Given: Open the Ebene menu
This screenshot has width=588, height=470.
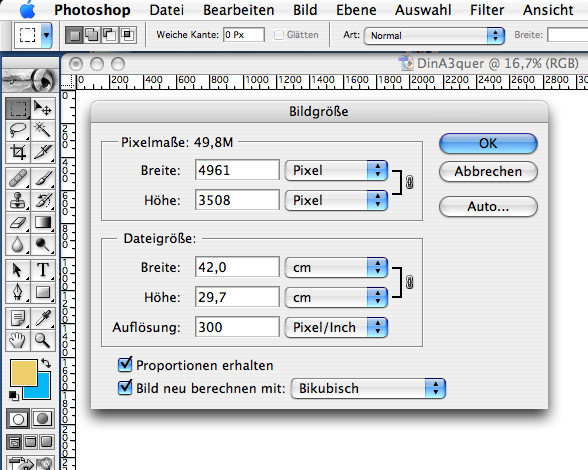Looking at the screenshot, I should [x=356, y=10].
